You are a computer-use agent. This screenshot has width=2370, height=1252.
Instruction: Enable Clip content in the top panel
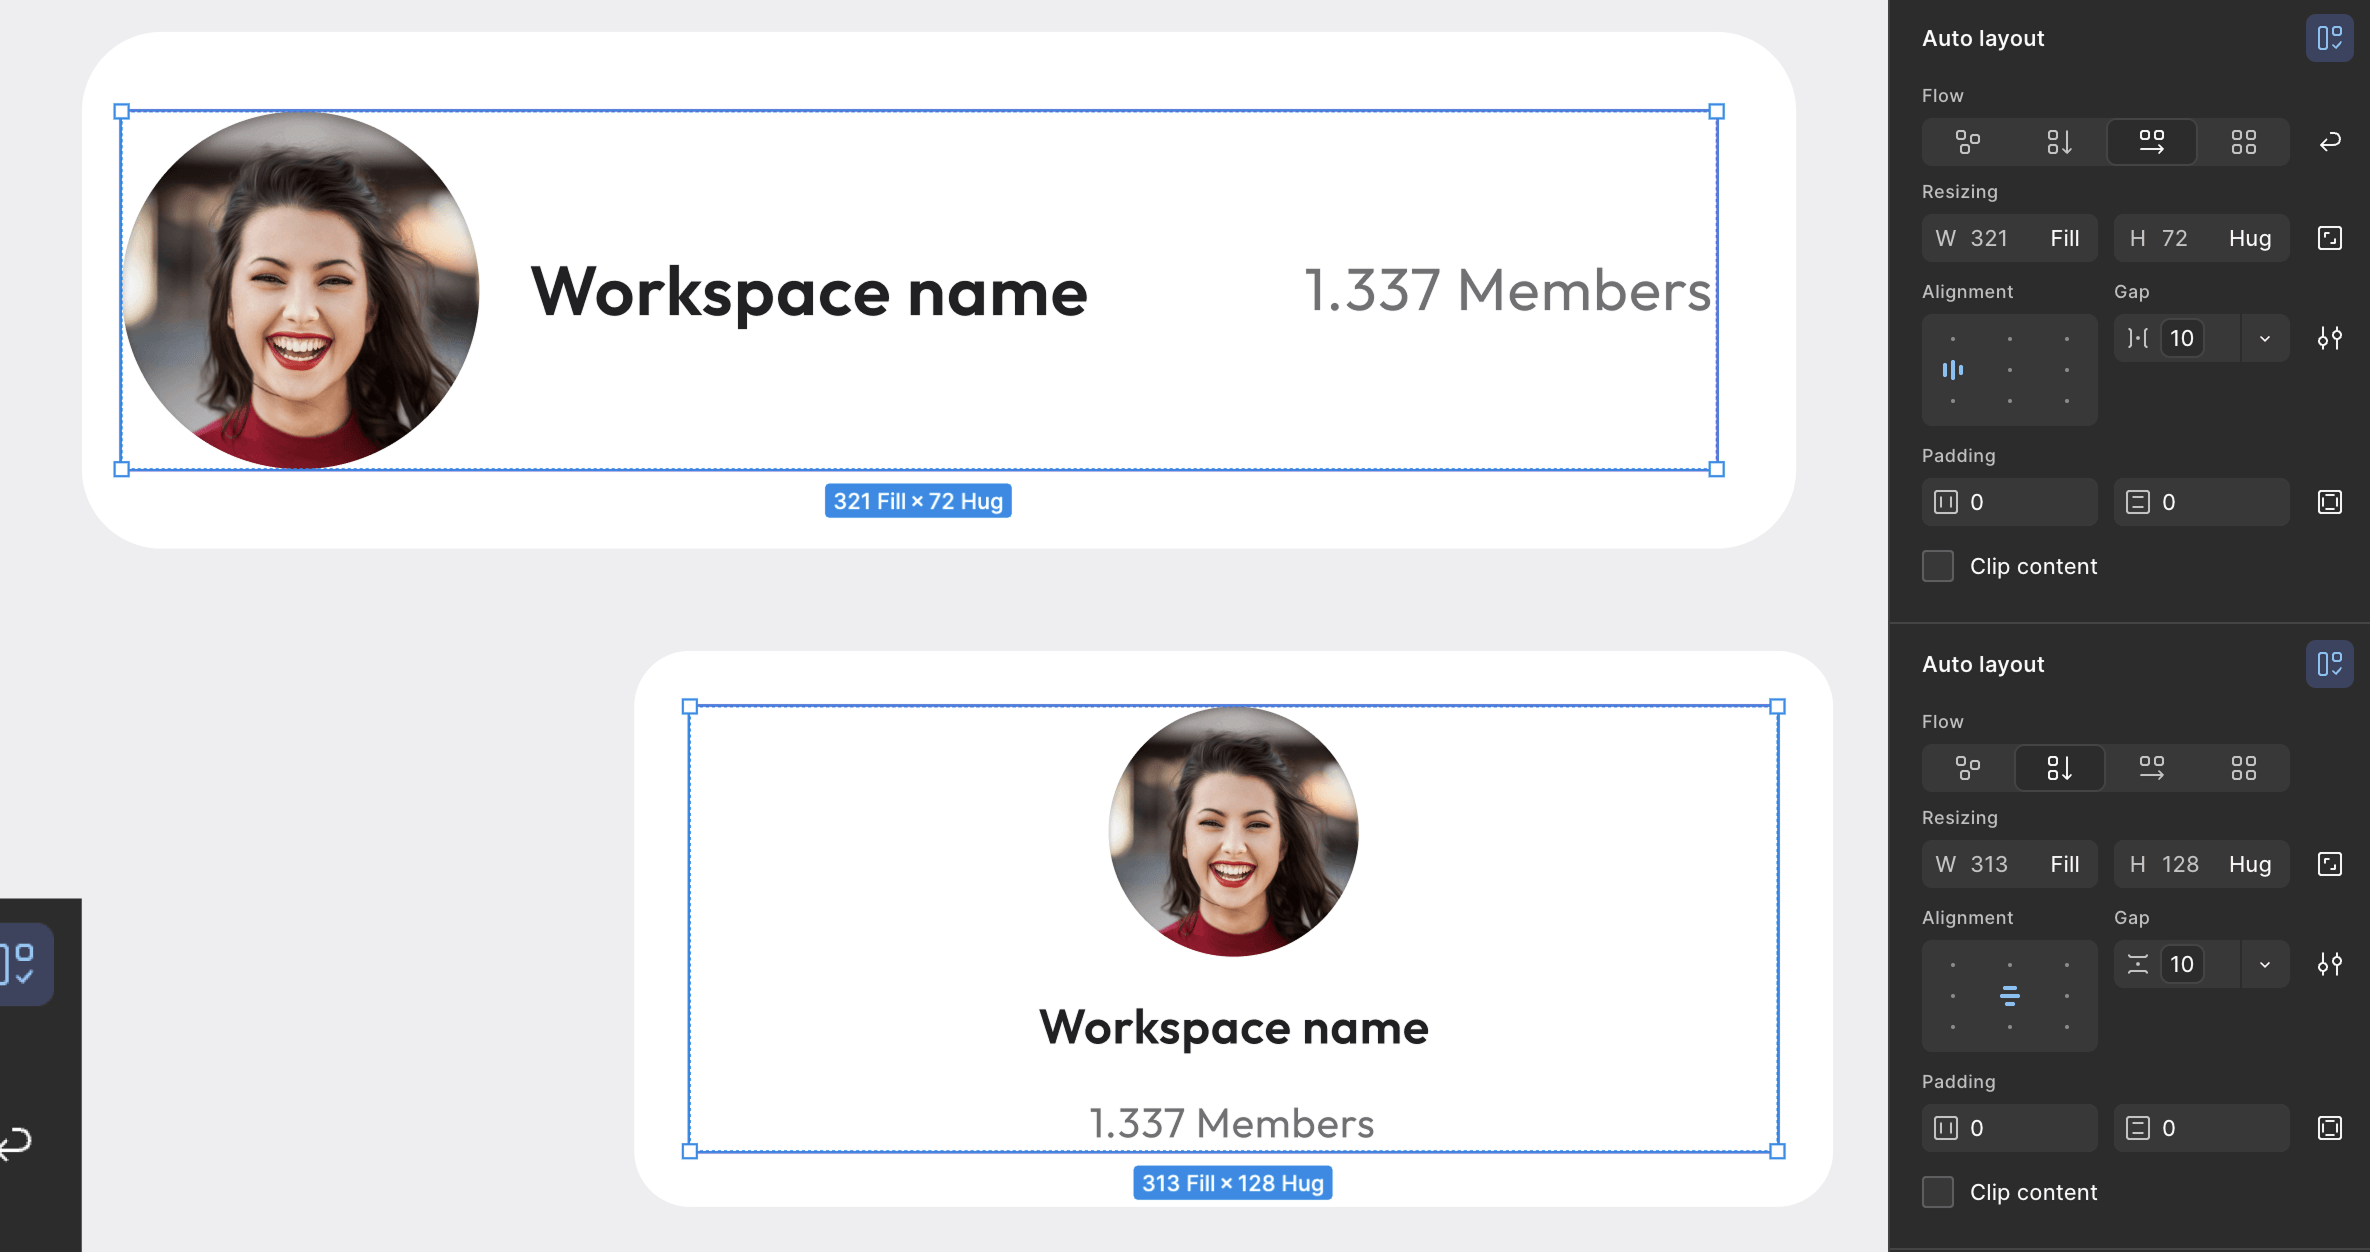tap(1937, 566)
